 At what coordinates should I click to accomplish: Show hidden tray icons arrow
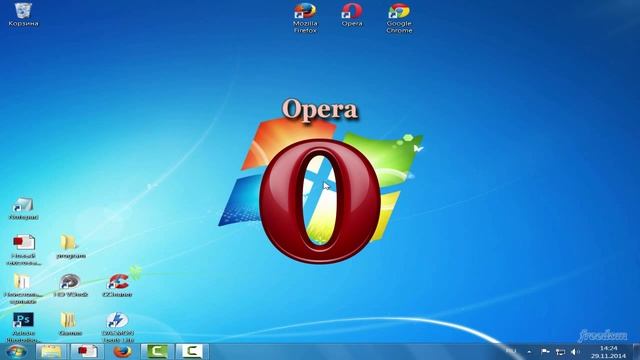(x=529, y=352)
